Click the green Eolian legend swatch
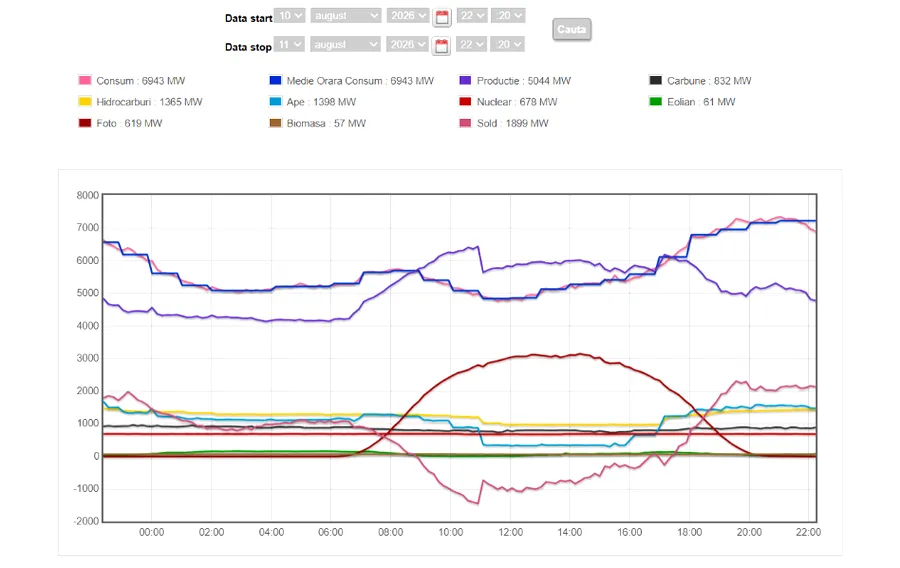Screen dimensions: 900x568 click(655, 102)
